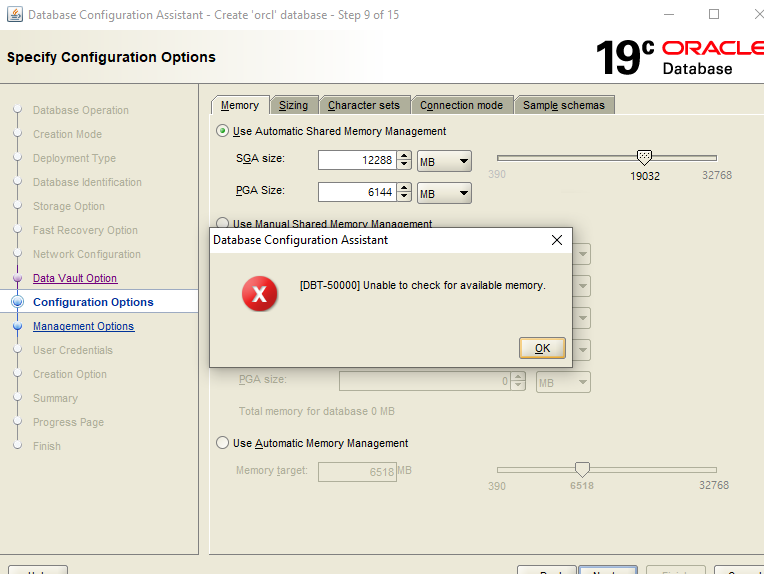Switch to the Sizing tab
Image resolution: width=764 pixels, height=574 pixels.
[x=293, y=105]
